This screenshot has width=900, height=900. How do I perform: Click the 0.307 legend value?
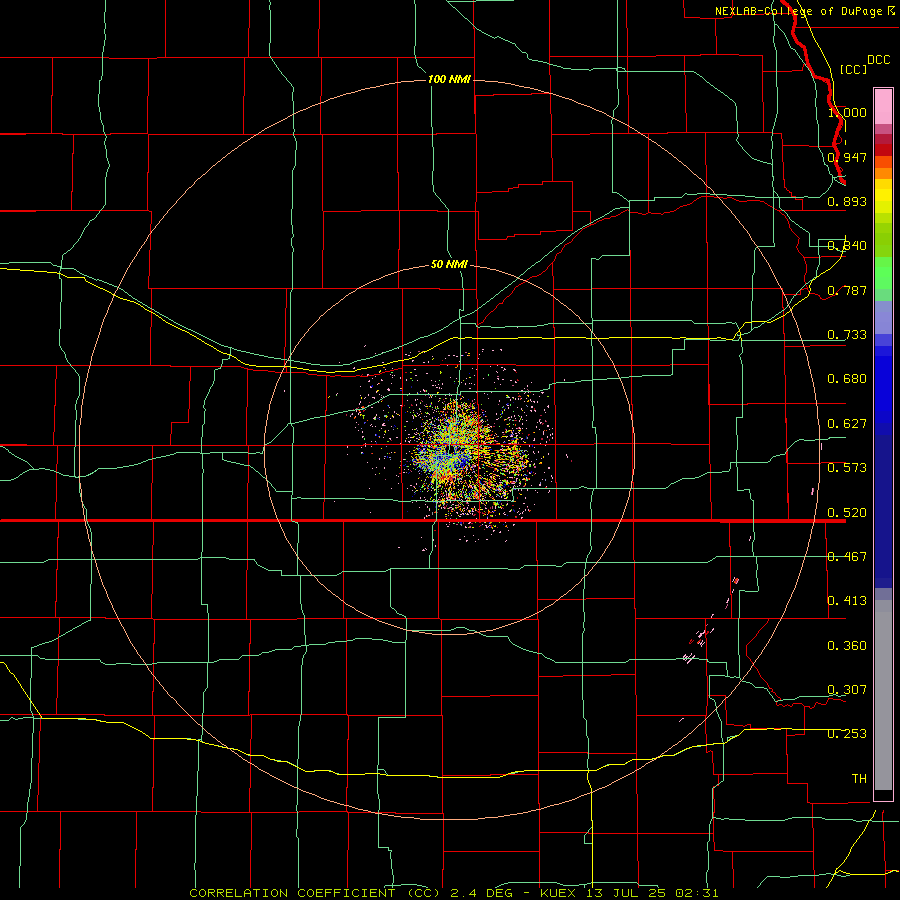click(x=847, y=689)
